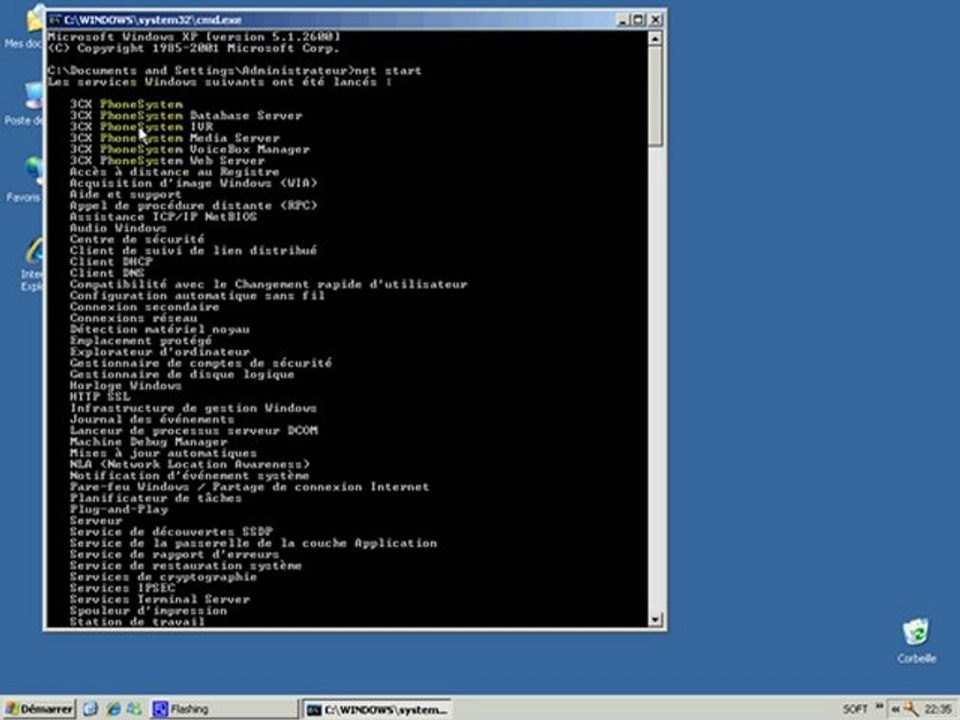The width and height of the screenshot is (960, 720).
Task: Click the 'net start' command prompt line
Action: [234, 71]
